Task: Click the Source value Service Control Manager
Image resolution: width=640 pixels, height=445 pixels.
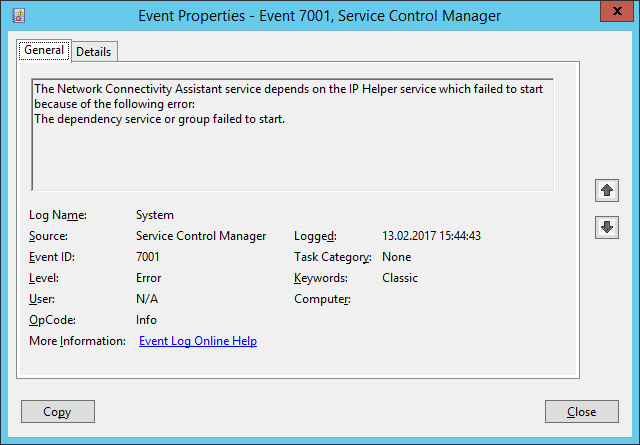Action: [201, 236]
